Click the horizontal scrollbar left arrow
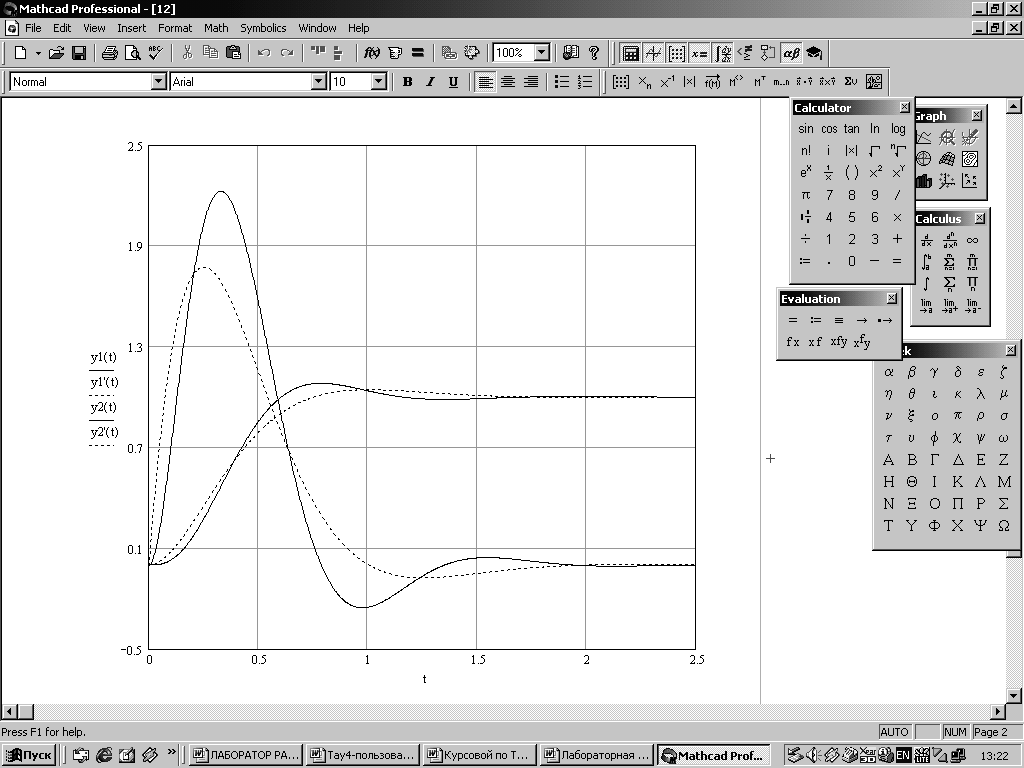 pos(9,711)
